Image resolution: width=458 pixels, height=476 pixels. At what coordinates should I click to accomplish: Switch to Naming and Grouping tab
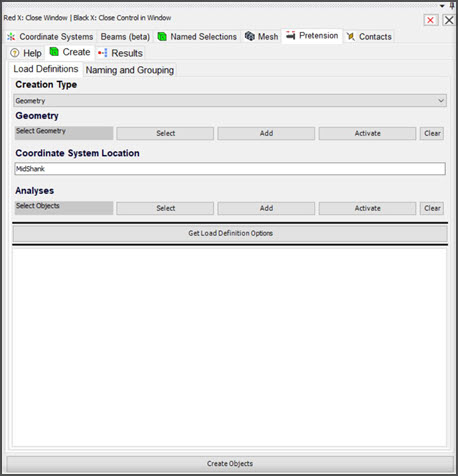(x=130, y=70)
